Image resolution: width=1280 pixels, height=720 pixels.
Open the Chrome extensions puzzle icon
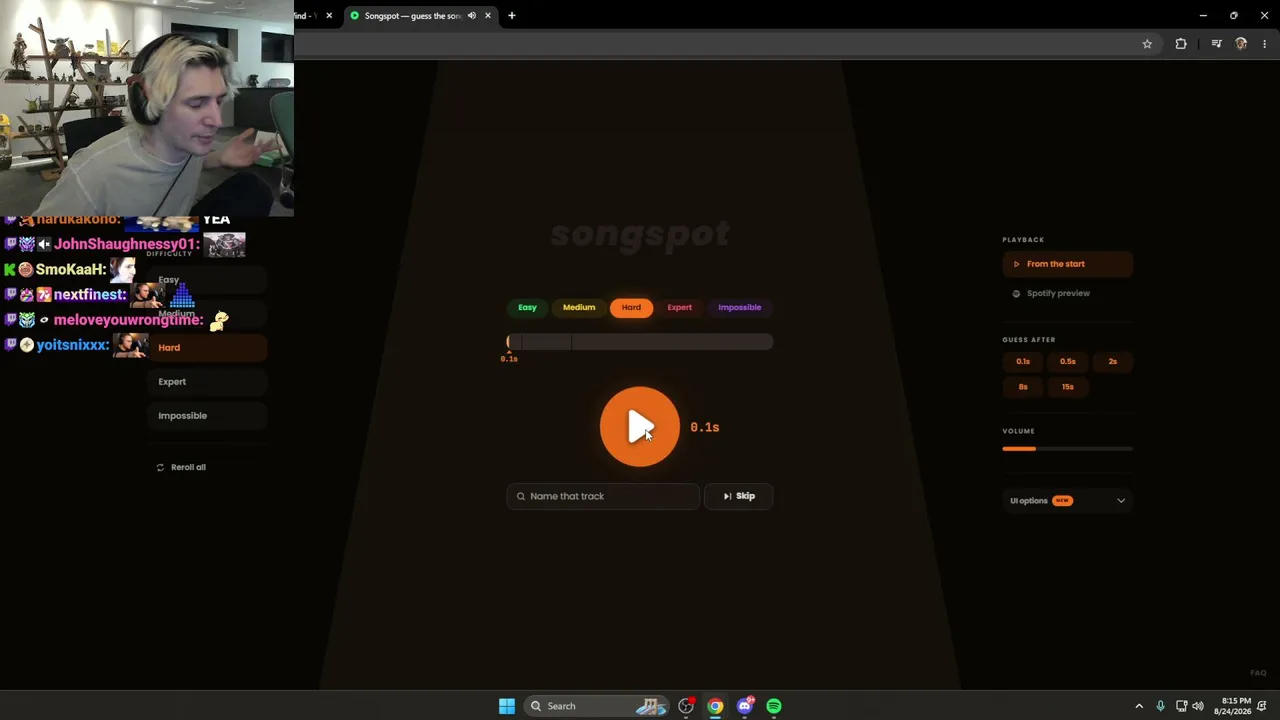tap(1181, 44)
